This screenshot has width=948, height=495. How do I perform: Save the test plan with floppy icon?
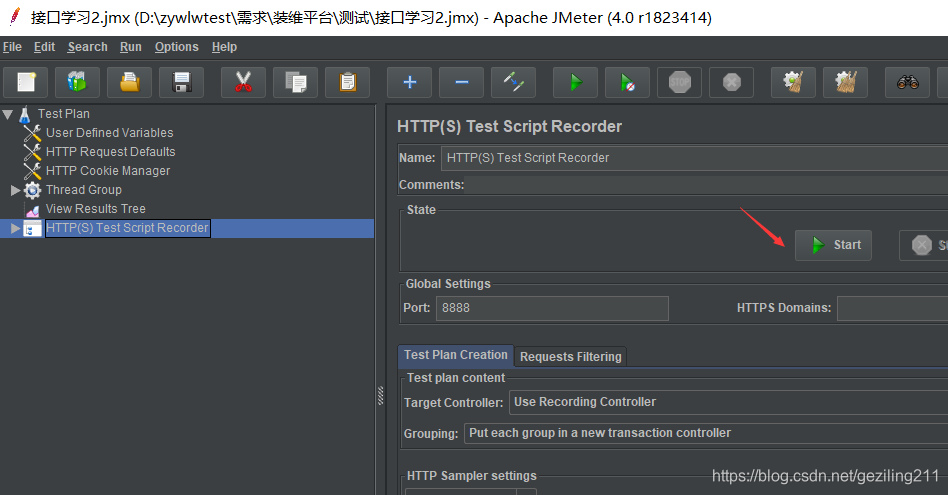181,82
